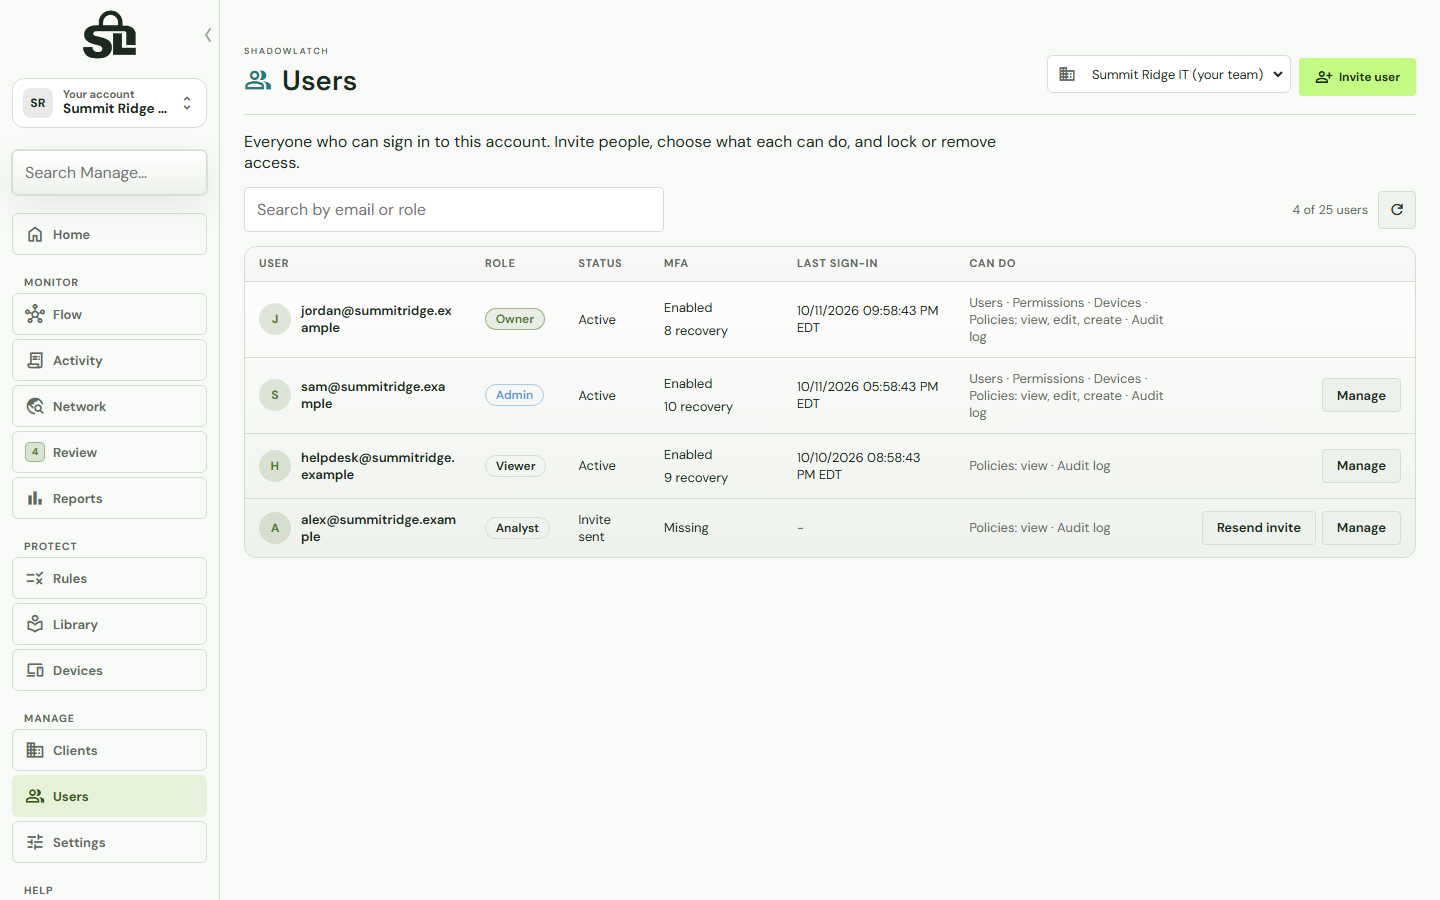The width and height of the screenshot is (1440, 900).
Task: Click the '10 recovery' MFA text
Action: 698,407
